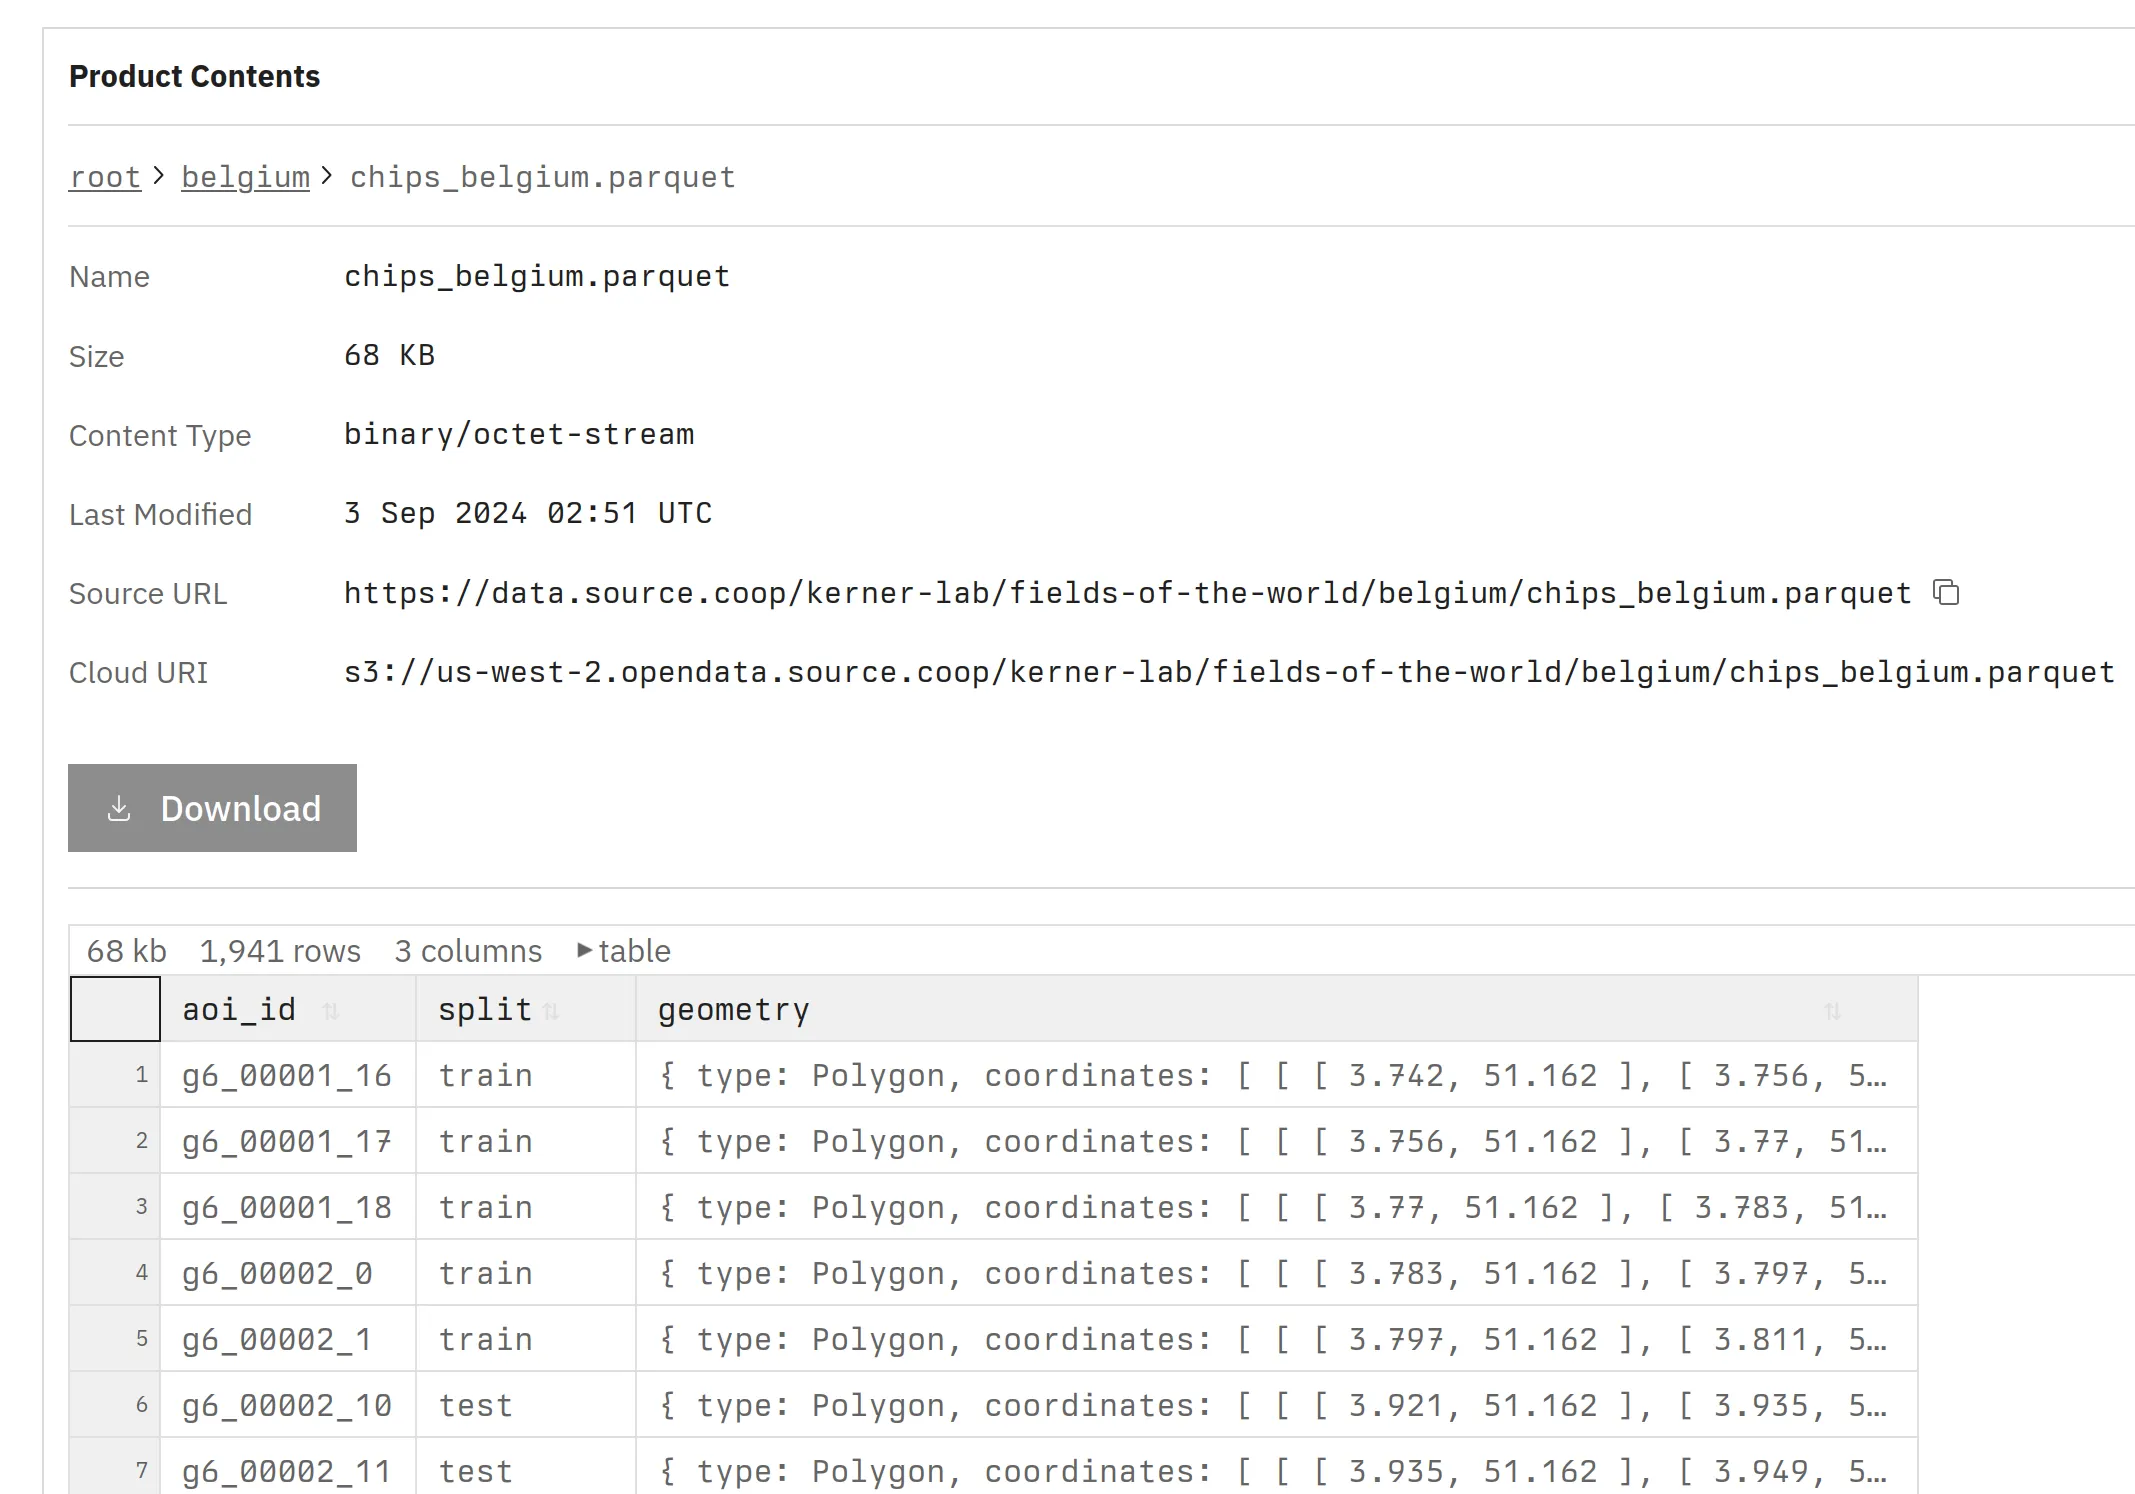Click the sort icon next to aoi_id
The height and width of the screenshot is (1494, 2135).
click(330, 1011)
